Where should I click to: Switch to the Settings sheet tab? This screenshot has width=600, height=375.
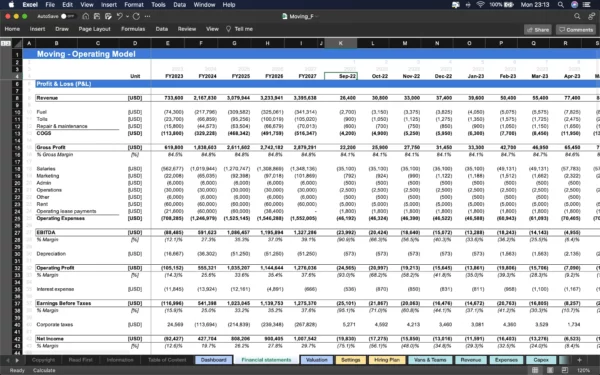[351, 360]
